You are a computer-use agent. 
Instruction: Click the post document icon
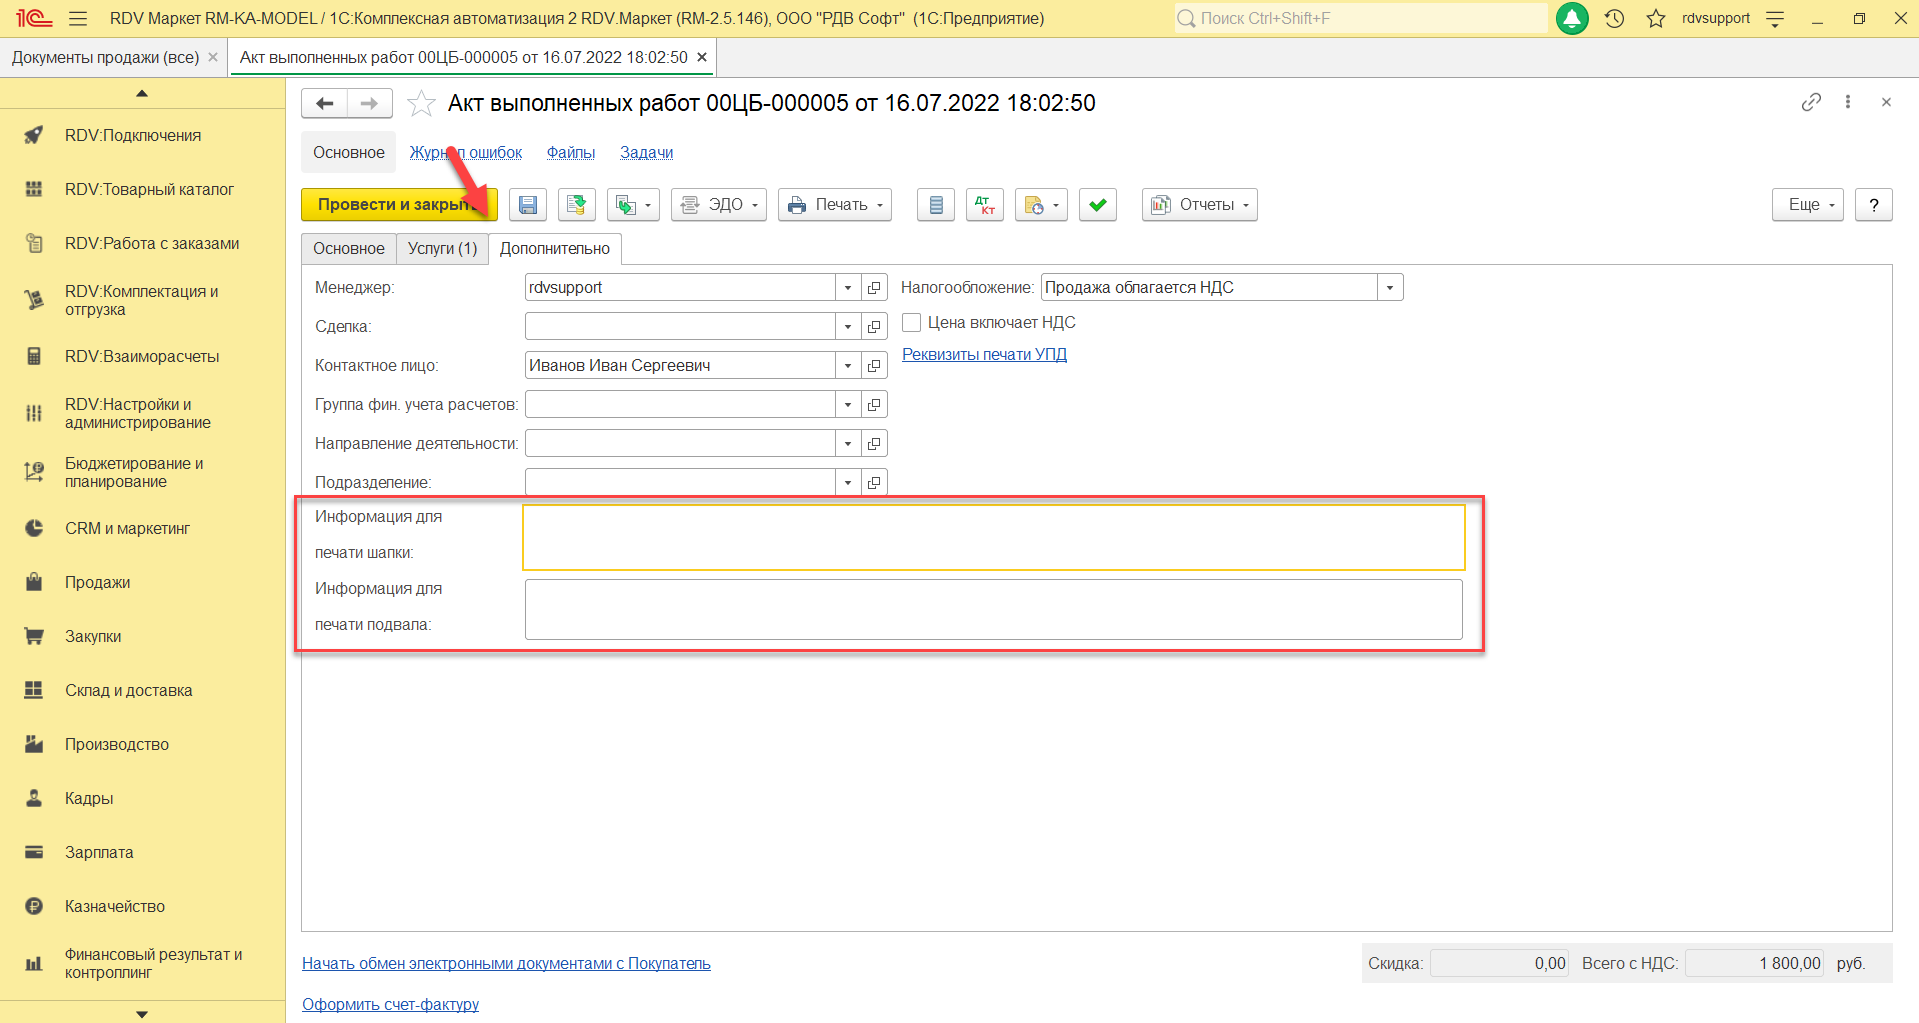577,205
